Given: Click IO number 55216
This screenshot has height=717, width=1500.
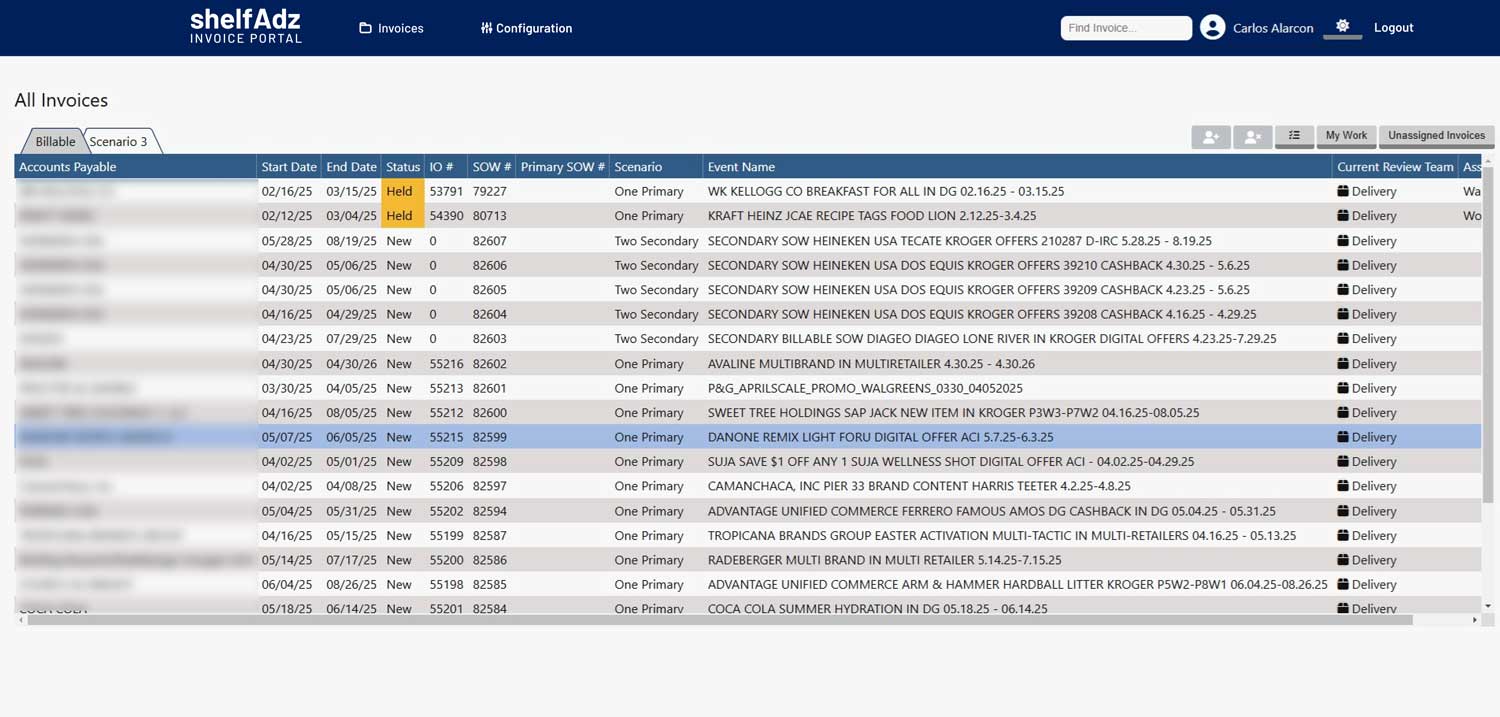Looking at the screenshot, I should [446, 364].
